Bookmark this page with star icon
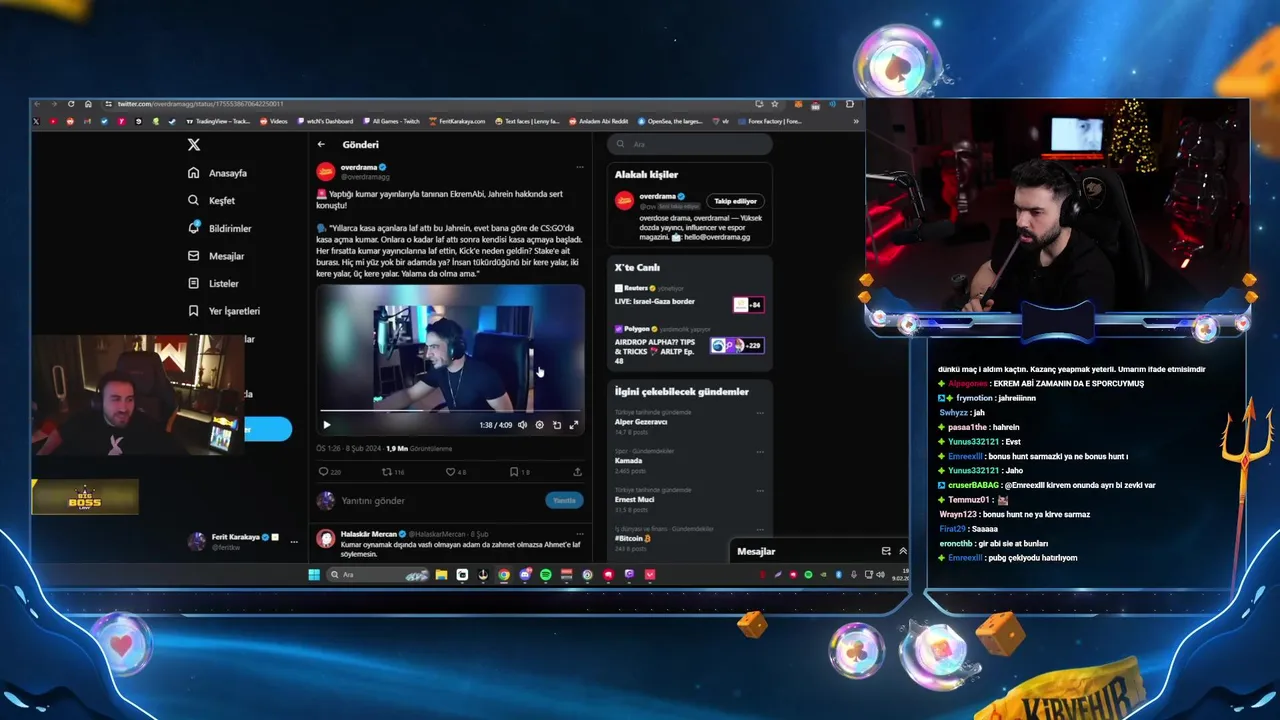The width and height of the screenshot is (1280, 720). coord(774,104)
